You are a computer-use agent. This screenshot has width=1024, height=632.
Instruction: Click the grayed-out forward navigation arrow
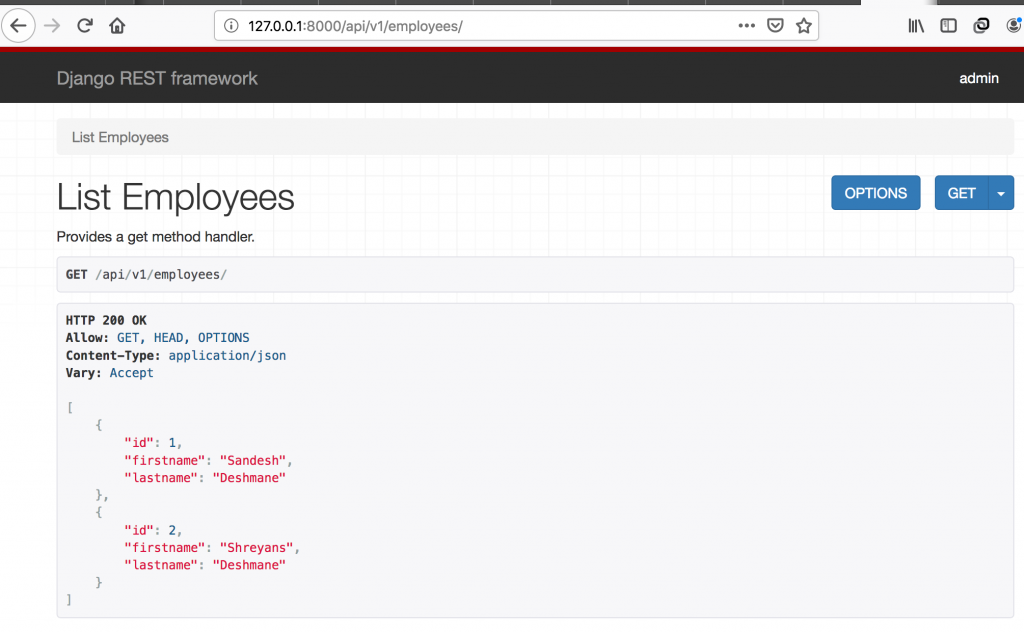(x=50, y=25)
